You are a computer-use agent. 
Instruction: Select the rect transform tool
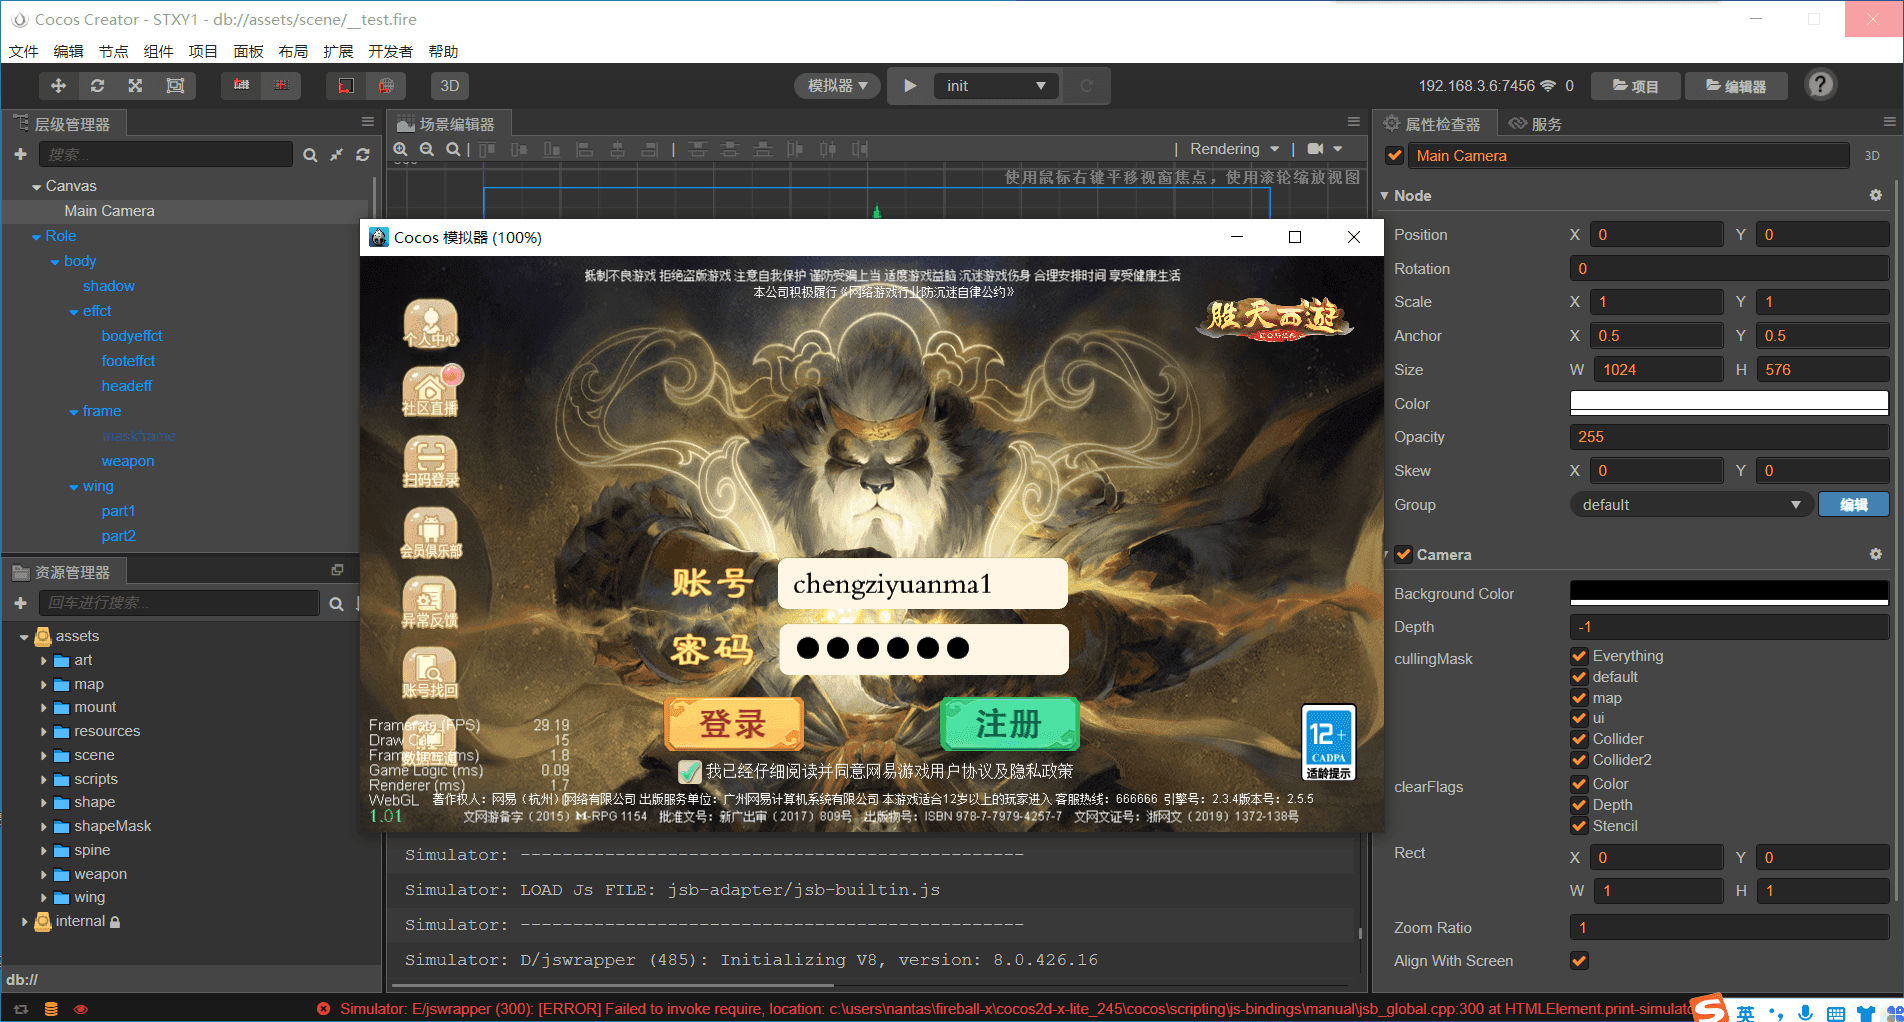(175, 86)
